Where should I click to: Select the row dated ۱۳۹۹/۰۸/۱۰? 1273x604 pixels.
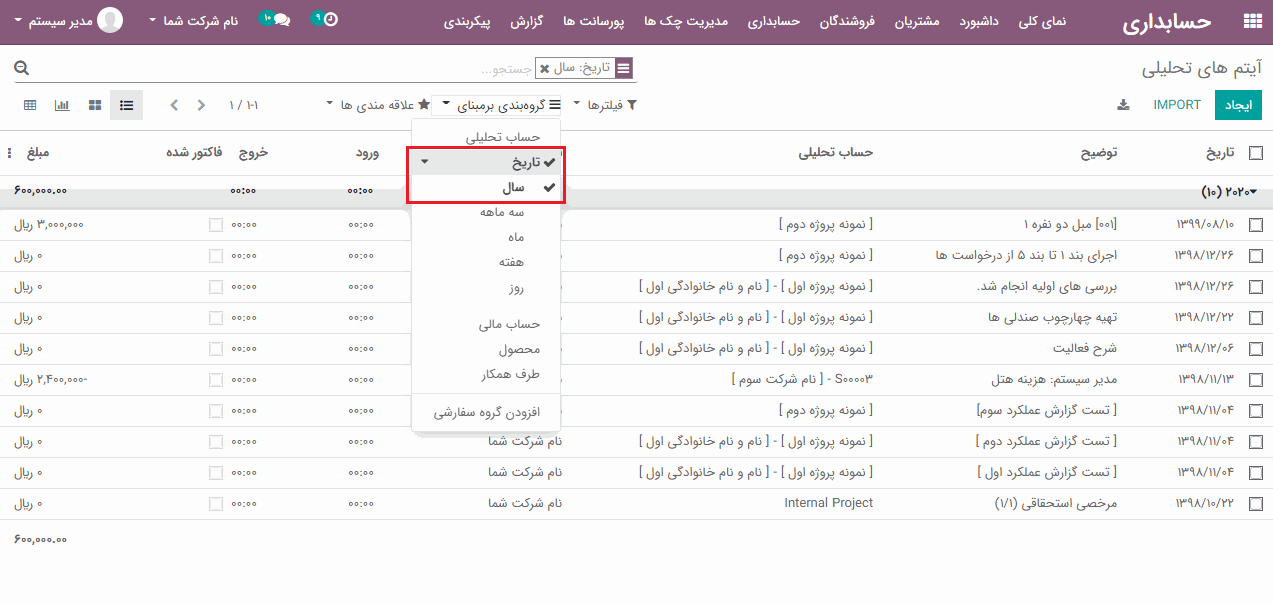[x=1256, y=226]
